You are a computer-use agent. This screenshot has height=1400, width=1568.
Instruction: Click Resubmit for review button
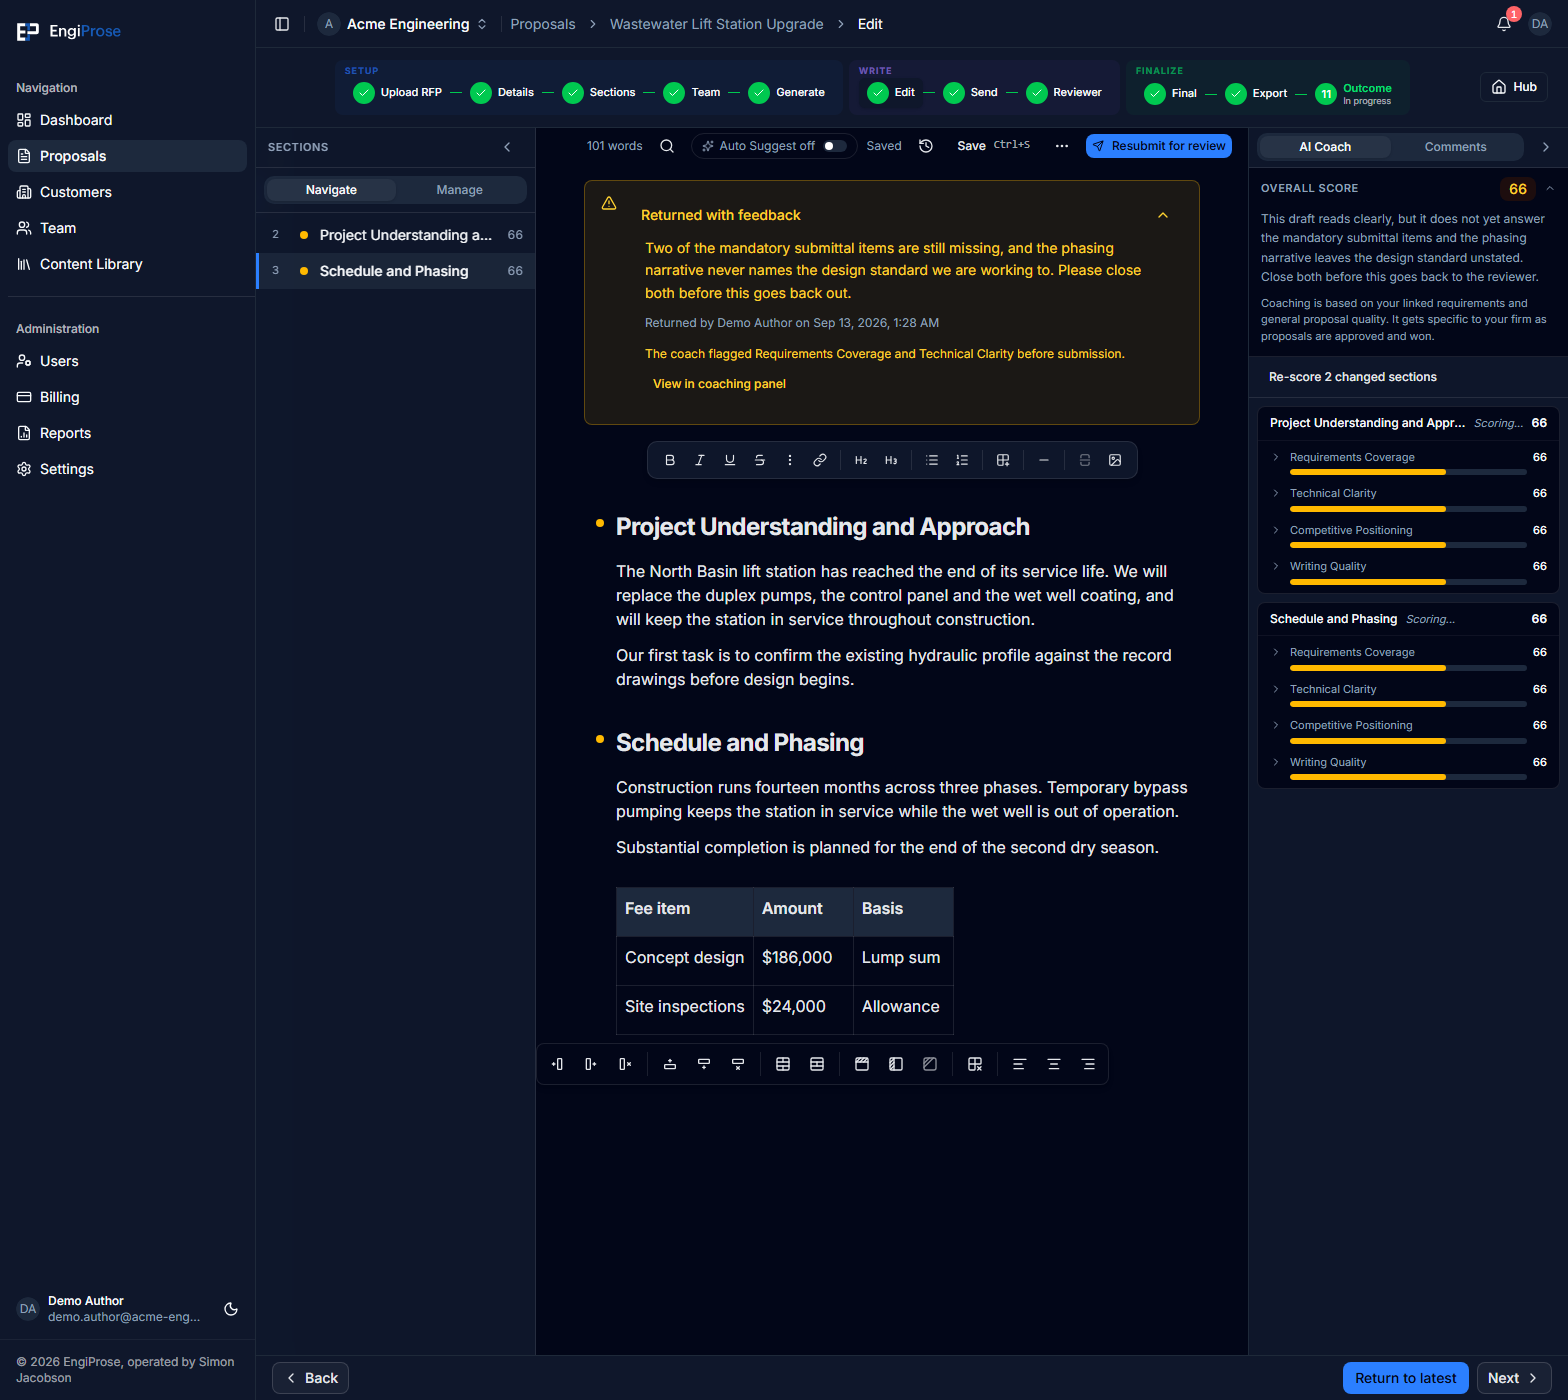click(x=1159, y=146)
